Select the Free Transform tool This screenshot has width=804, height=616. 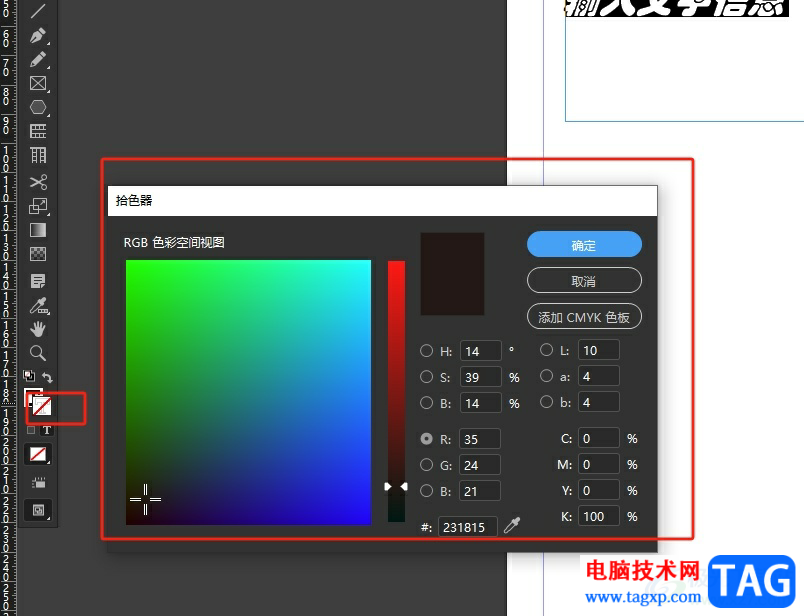[38, 206]
